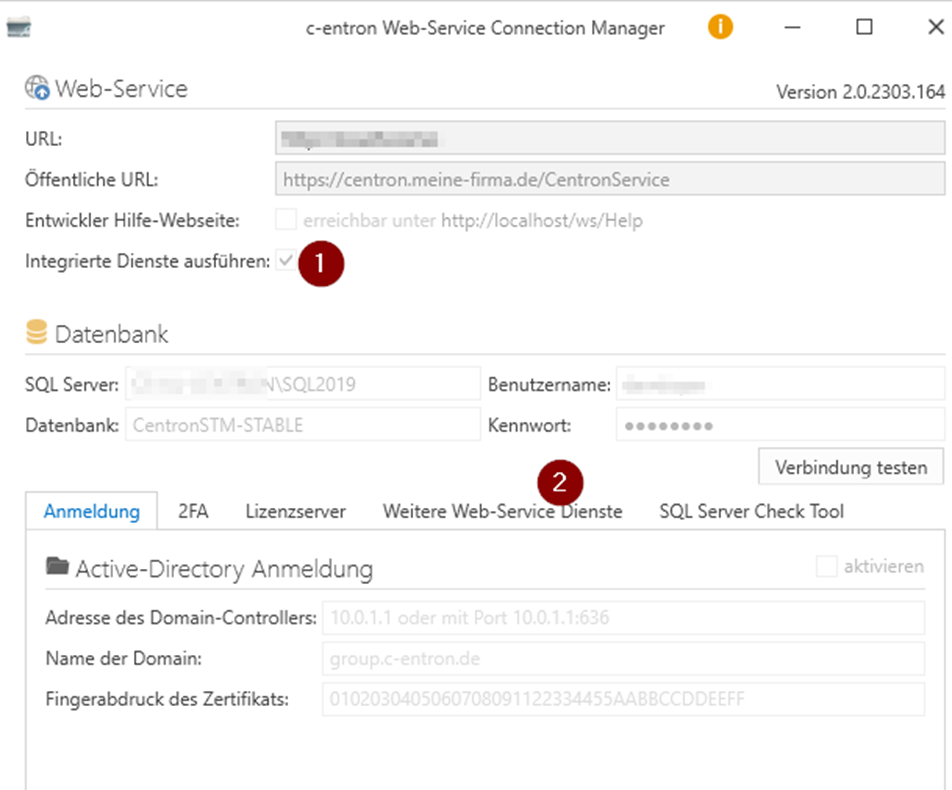Focus the Kennwort password field

coord(779,425)
